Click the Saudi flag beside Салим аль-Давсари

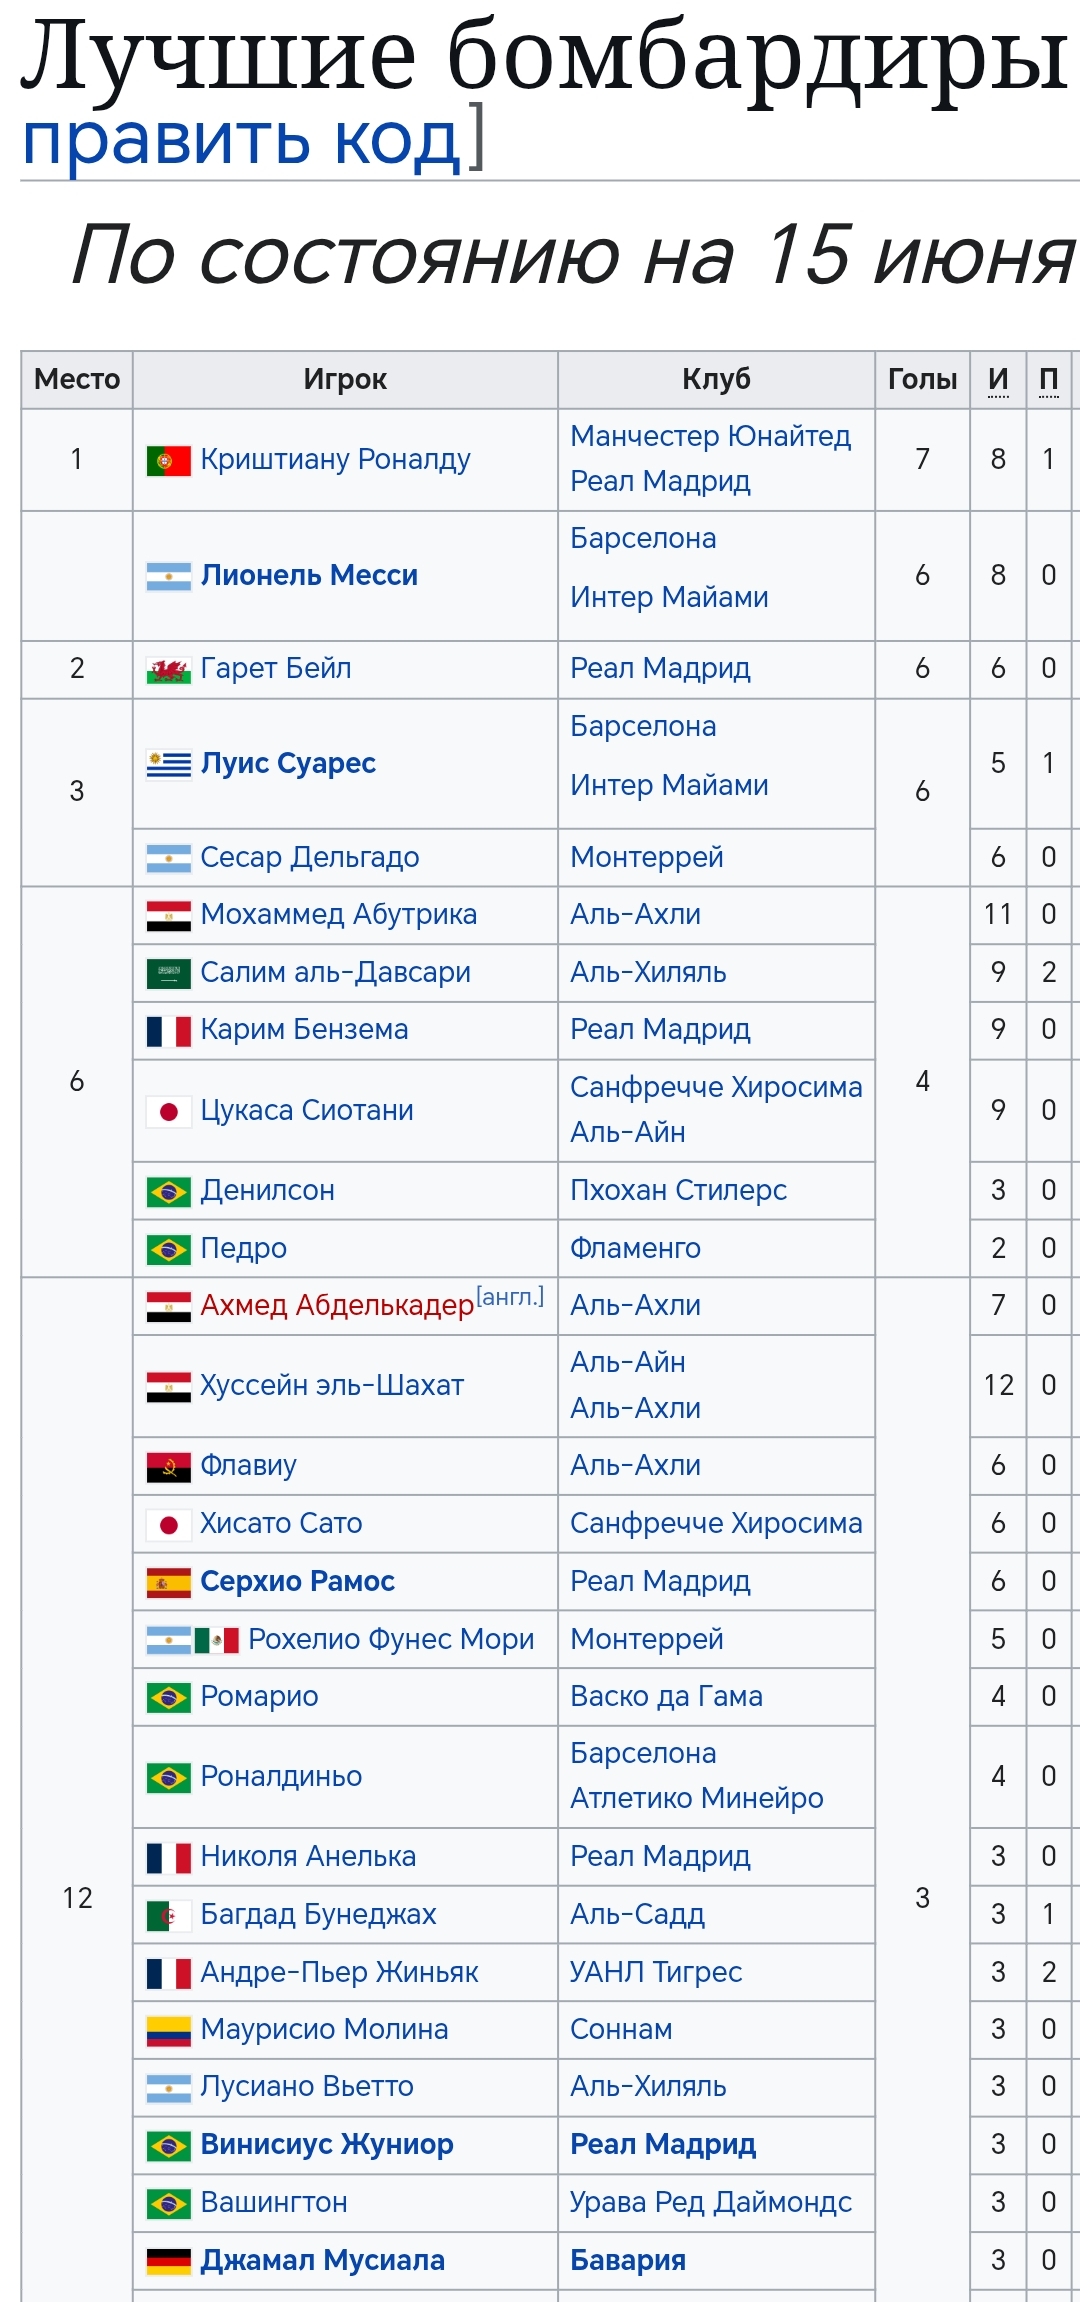(x=168, y=973)
